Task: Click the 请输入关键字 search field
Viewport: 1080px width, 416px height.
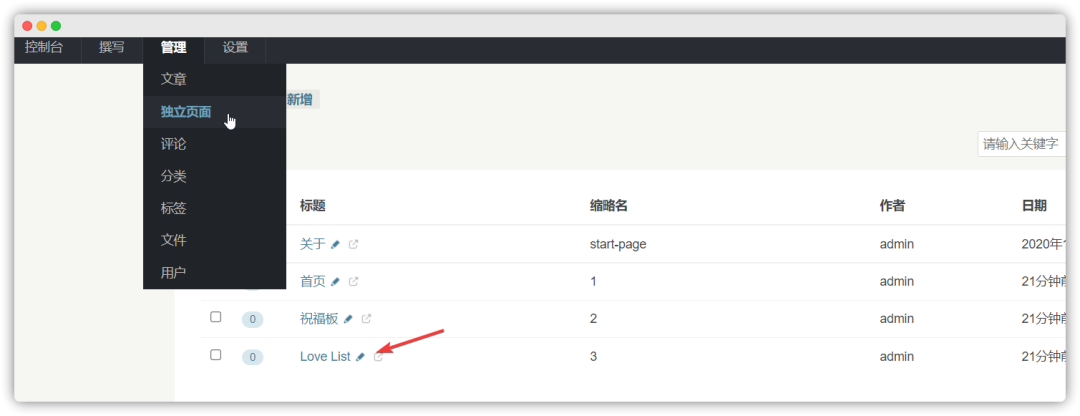Action: [1021, 145]
